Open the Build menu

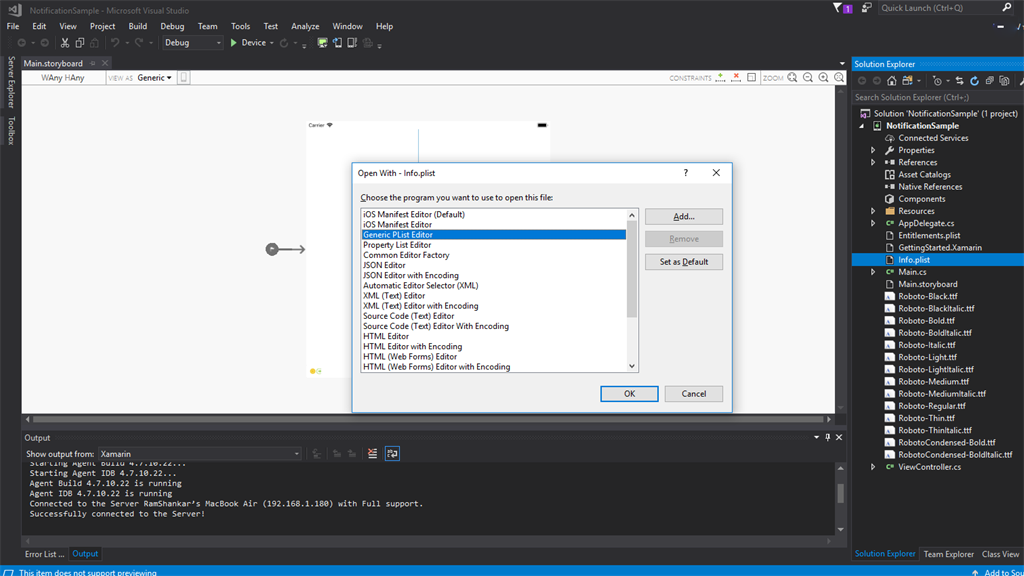tap(138, 26)
